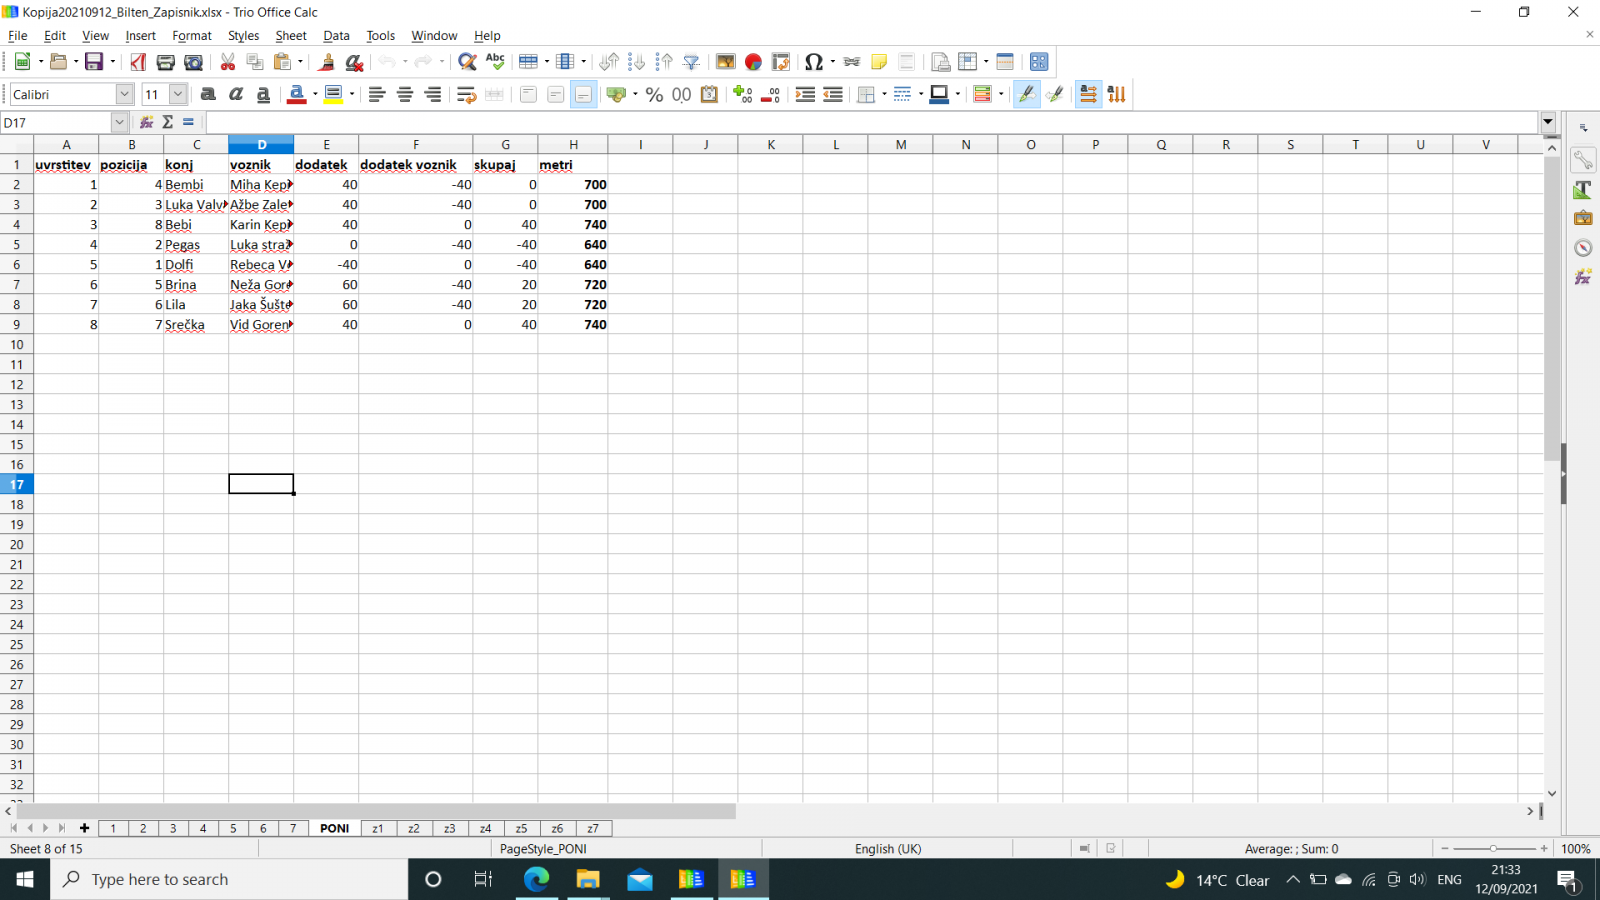Expand the Name Box cell reference dropdown
This screenshot has height=900, width=1600.
click(119, 122)
